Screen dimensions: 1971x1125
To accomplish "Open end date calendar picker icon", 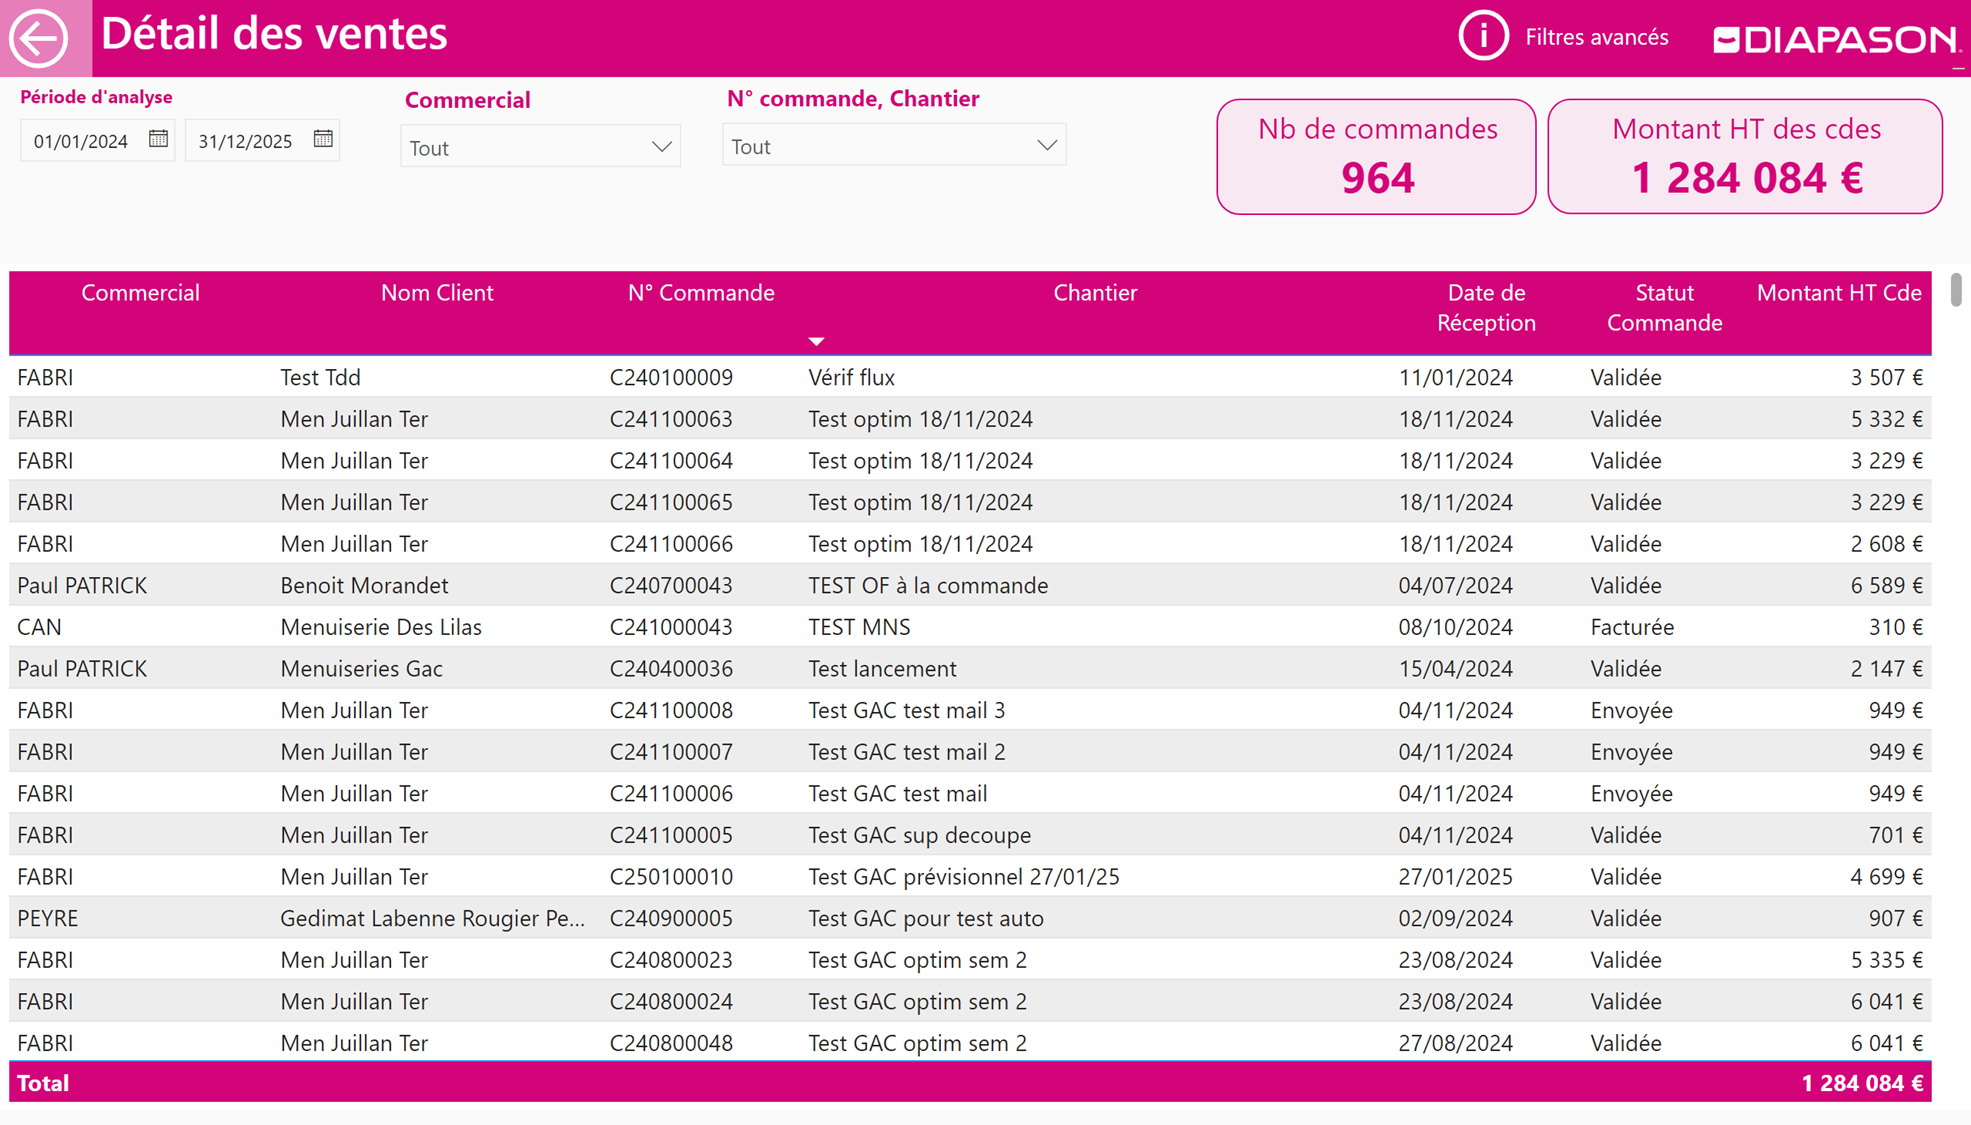I will 322,139.
